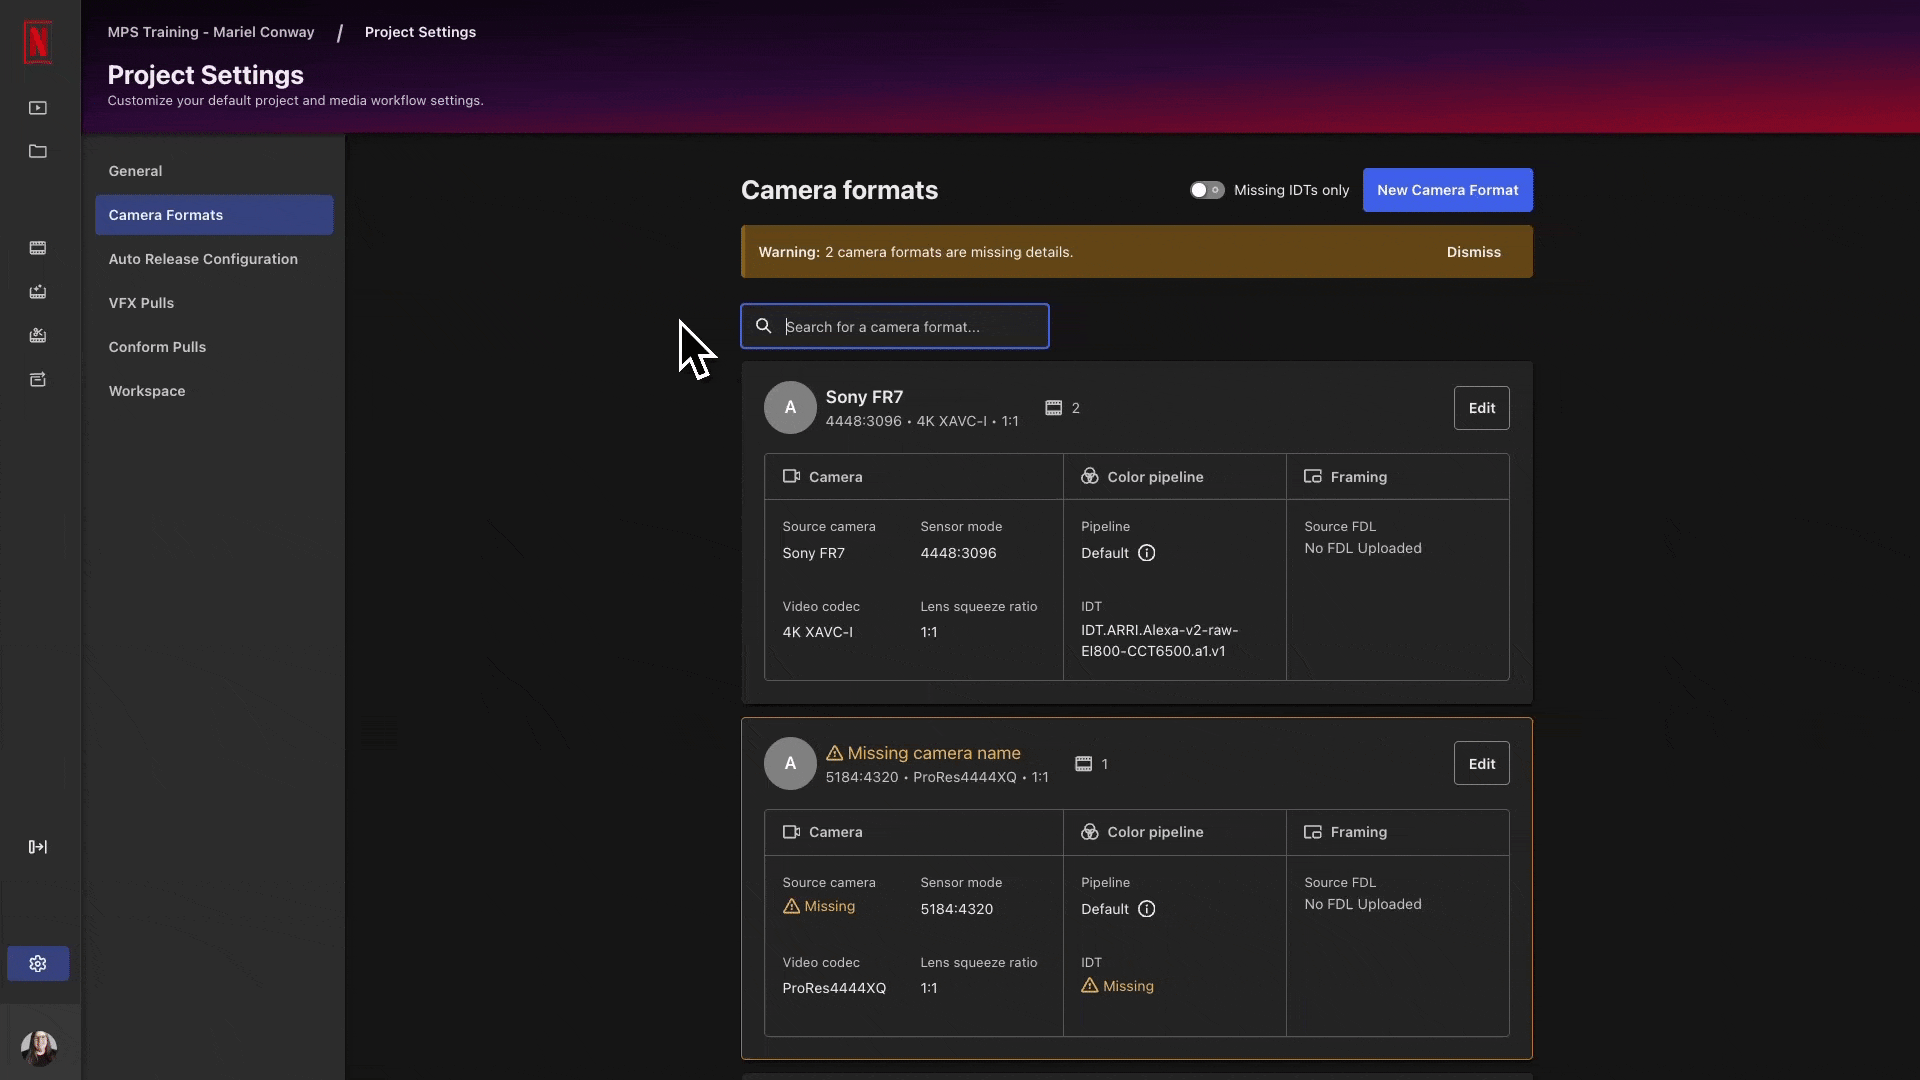The width and height of the screenshot is (1920, 1080).
Task: Edit the Missing camera name format
Action: click(1481, 764)
